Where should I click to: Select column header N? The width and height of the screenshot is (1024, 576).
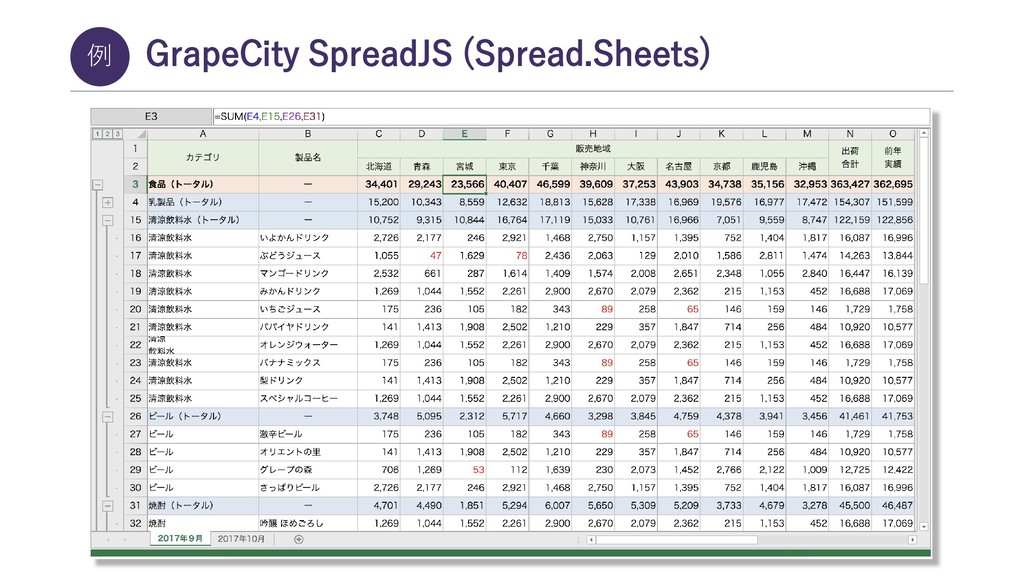click(x=850, y=134)
